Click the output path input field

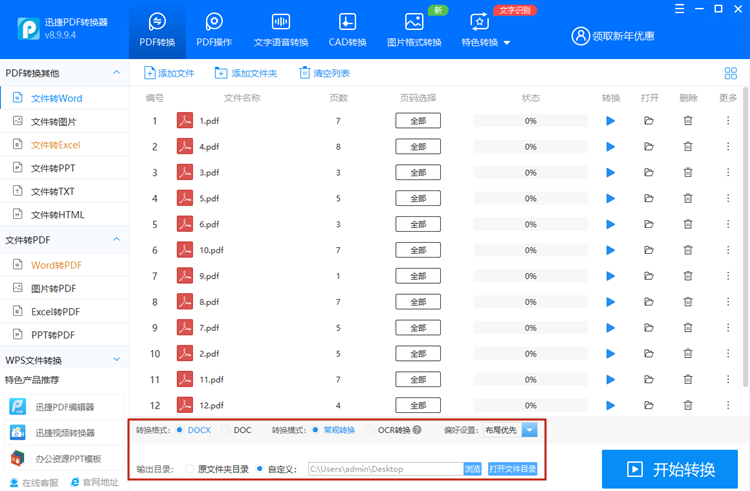386,469
